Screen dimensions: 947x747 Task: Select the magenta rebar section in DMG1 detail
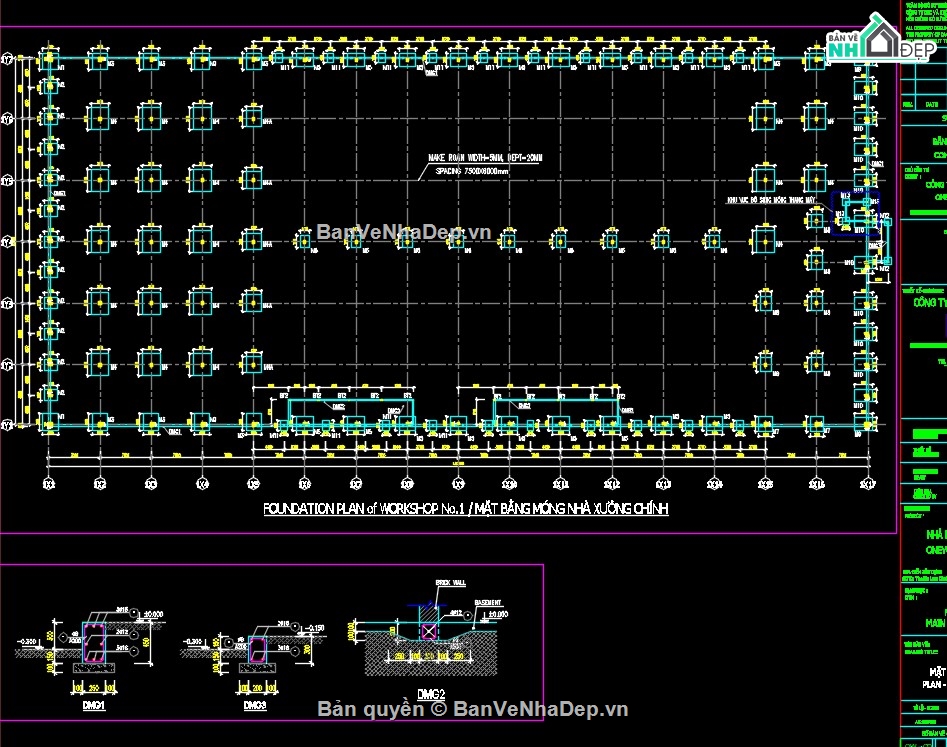pyautogui.click(x=94, y=643)
